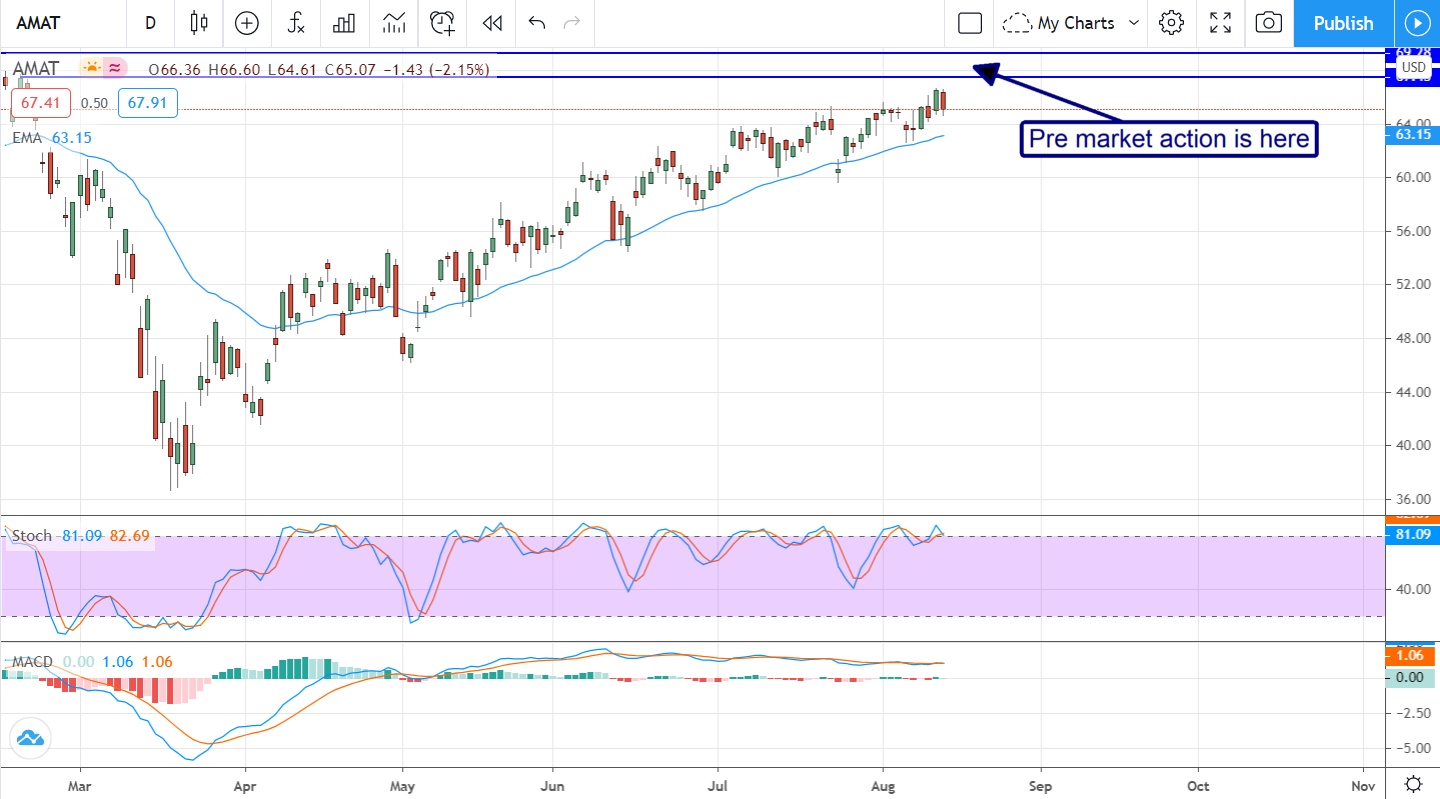1440x799 pixels.
Task: Click the play icon beside Publish
Action: 1416,23
